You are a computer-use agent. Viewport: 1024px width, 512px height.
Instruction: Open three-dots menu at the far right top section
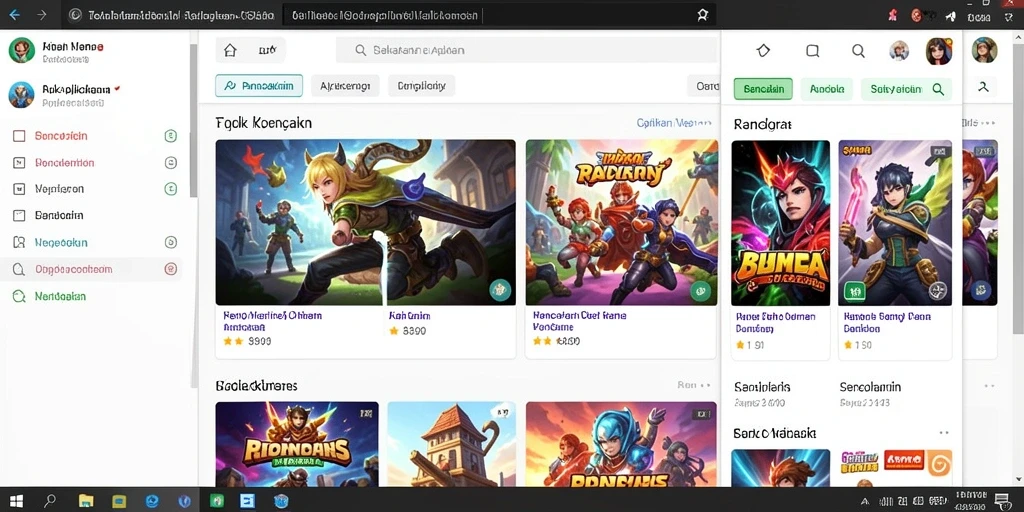(989, 123)
